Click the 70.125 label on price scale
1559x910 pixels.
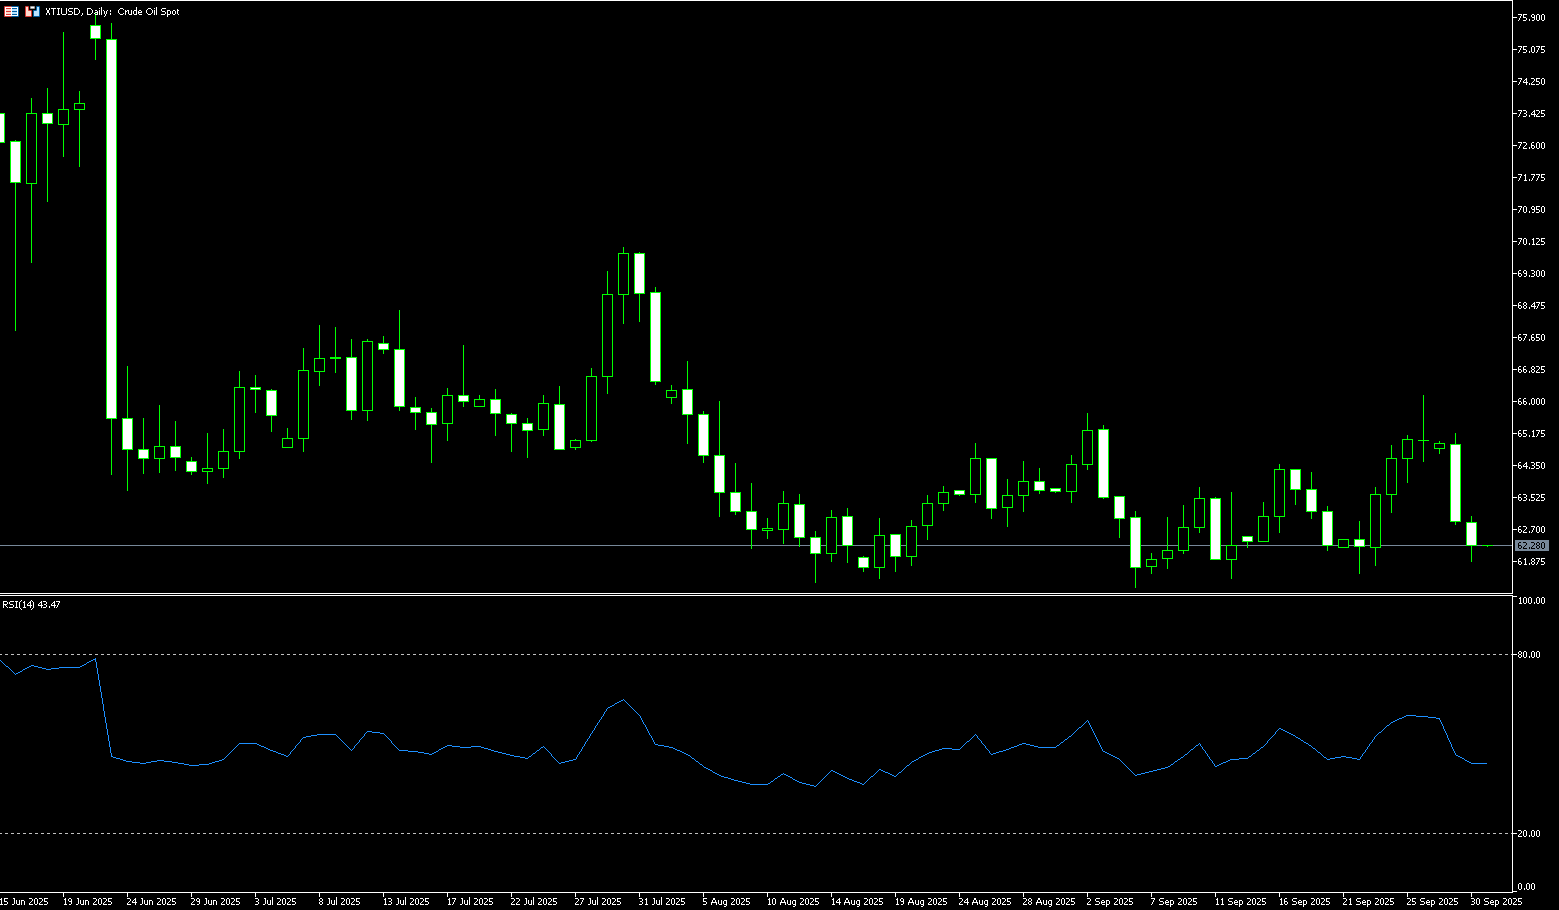pyautogui.click(x=1531, y=242)
